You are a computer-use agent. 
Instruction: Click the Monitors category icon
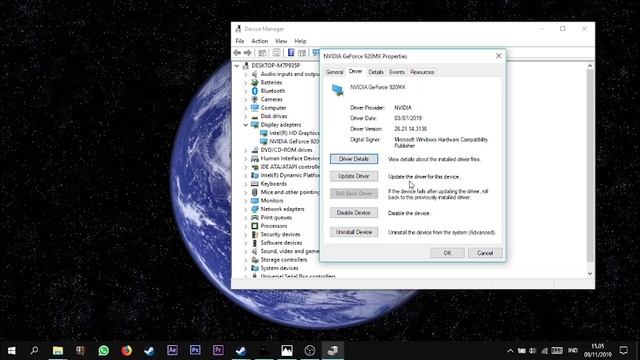(x=255, y=200)
